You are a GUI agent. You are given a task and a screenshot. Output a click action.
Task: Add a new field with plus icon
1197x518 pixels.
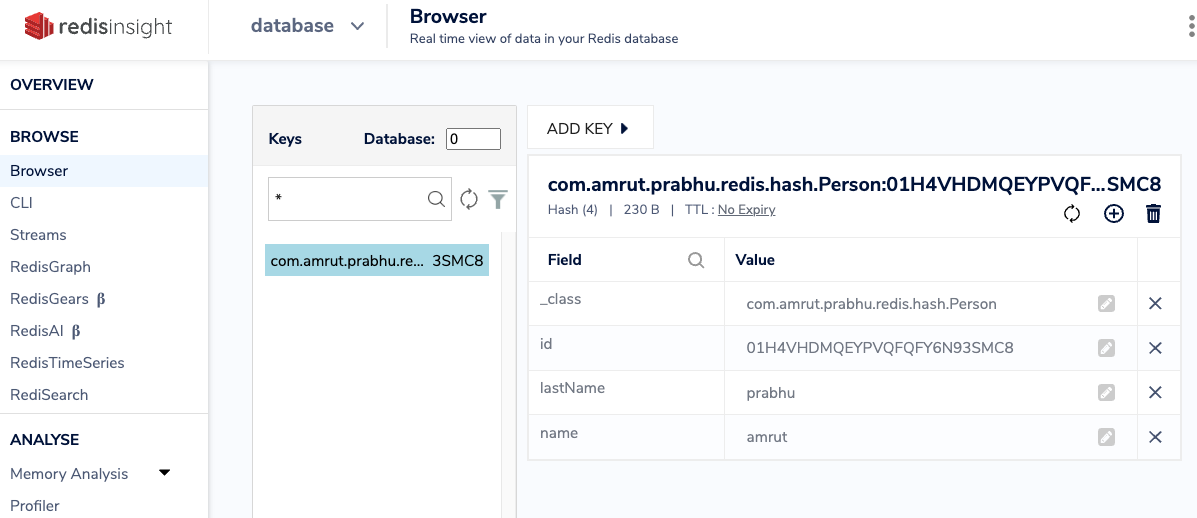(x=1113, y=213)
